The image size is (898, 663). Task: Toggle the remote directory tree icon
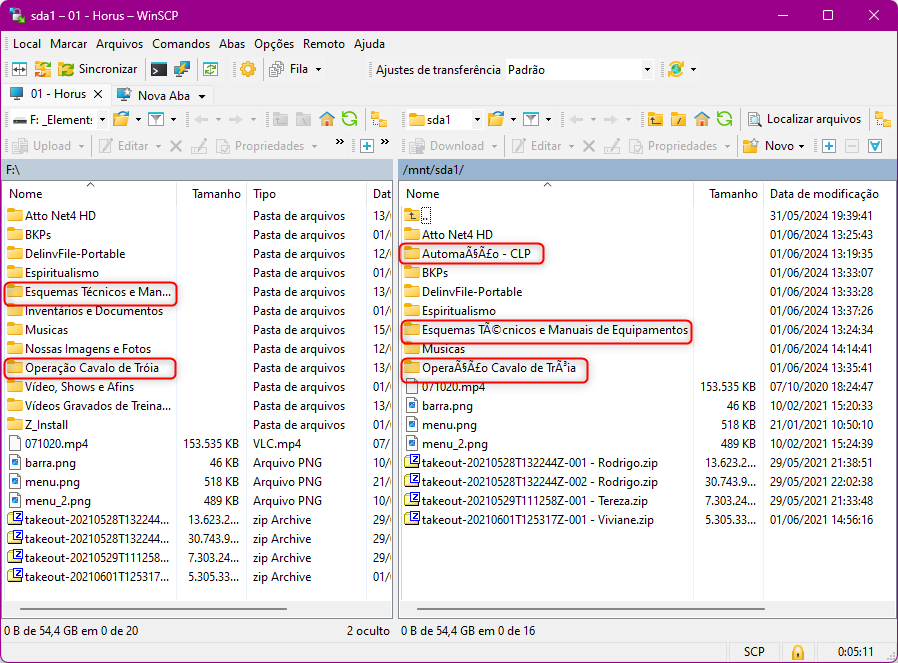click(x=882, y=119)
